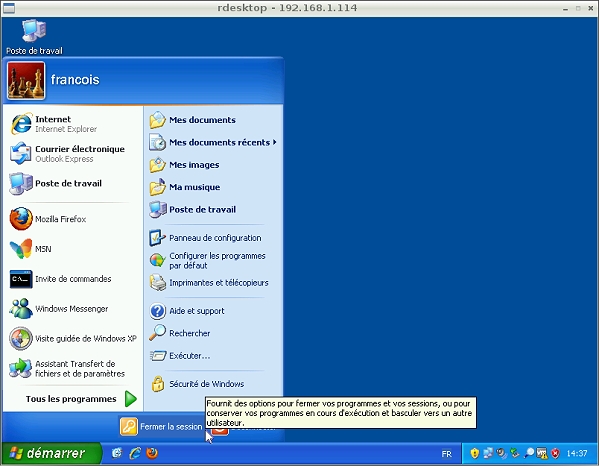Click the 14:37 taskbar clock
The image size is (599, 466).
576,454
